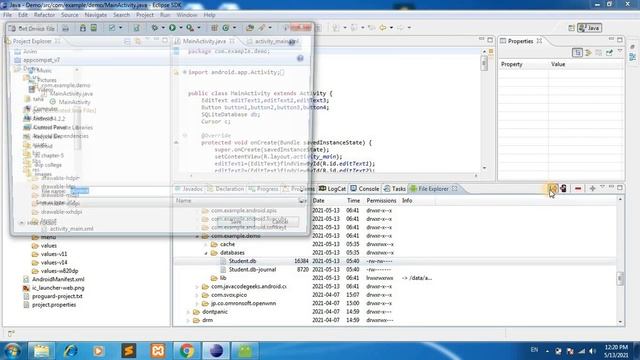640x360 pixels.
Task: Click the Value column header
Action: [558, 64]
